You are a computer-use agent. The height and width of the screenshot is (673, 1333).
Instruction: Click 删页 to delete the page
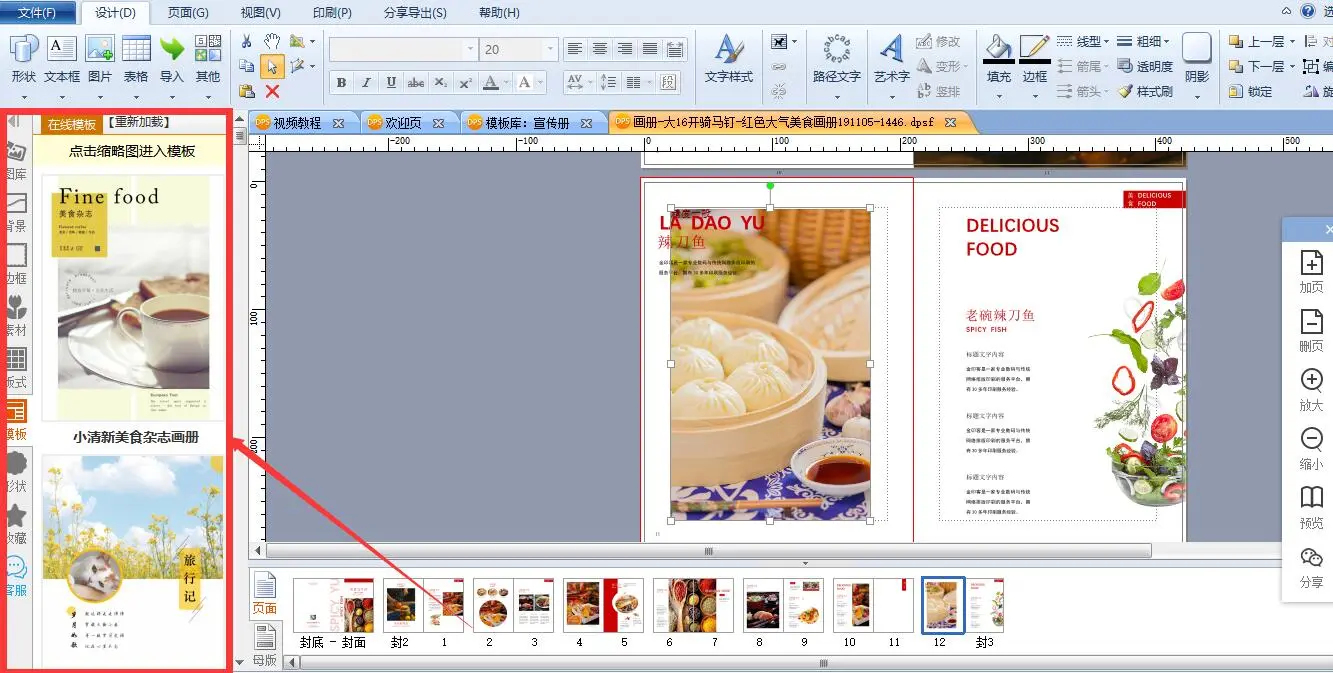(1311, 331)
